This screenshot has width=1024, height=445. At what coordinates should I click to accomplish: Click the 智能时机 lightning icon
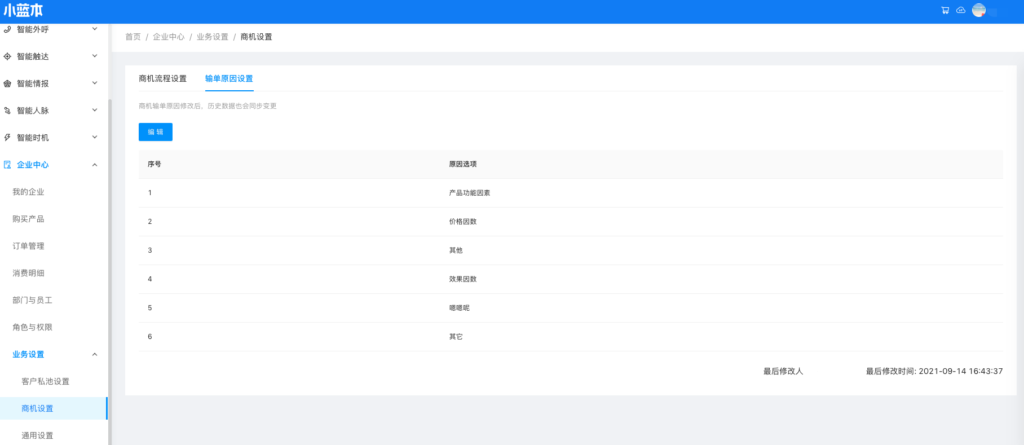click(x=8, y=137)
